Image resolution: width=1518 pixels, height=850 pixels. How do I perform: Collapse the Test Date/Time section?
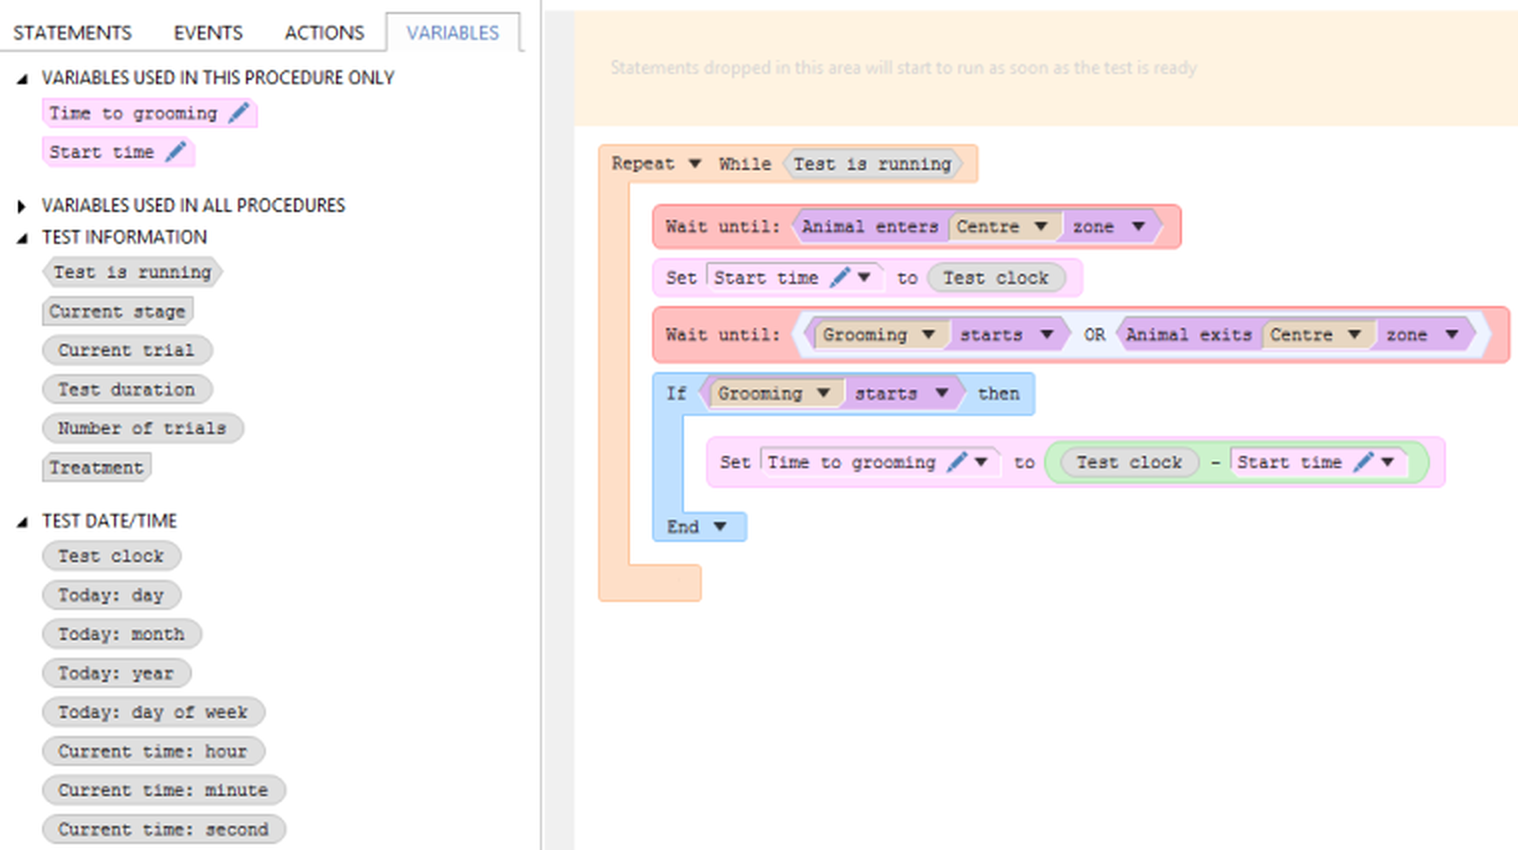pyautogui.click(x=21, y=522)
